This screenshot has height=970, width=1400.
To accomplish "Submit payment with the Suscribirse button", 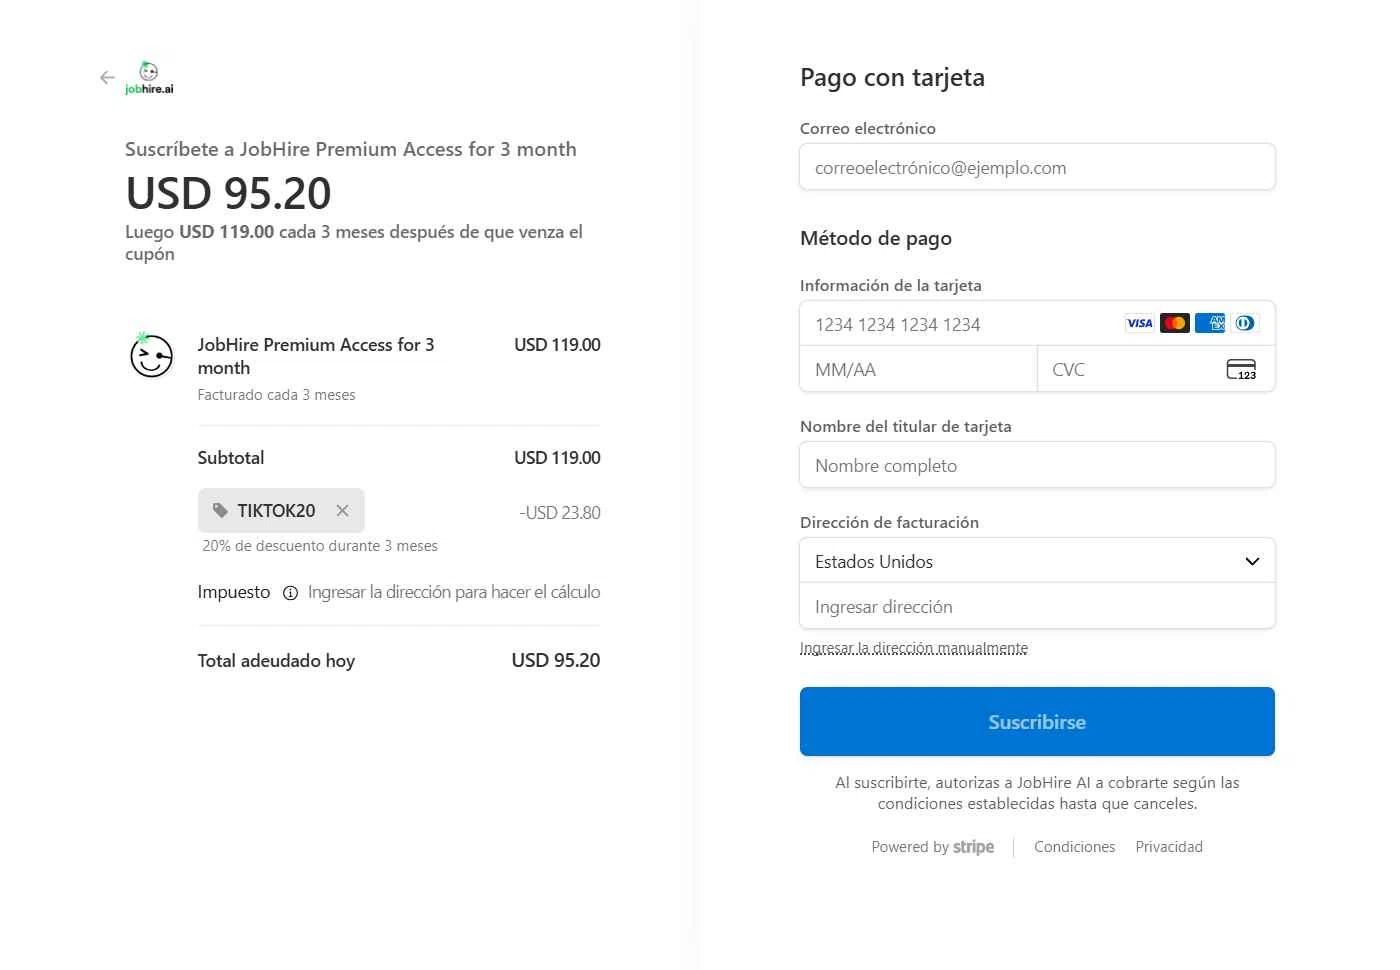I will click(x=1037, y=722).
